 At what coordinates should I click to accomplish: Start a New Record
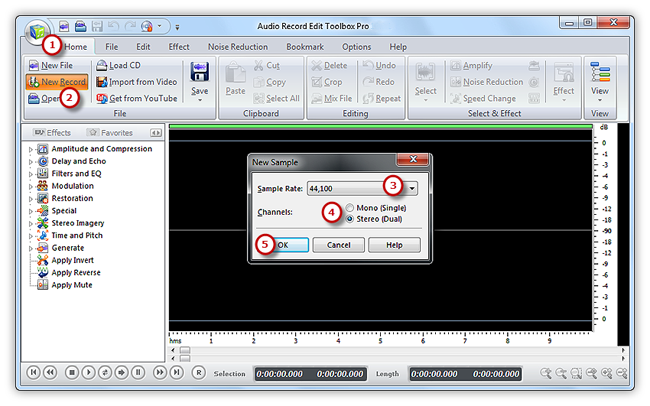coord(57,82)
